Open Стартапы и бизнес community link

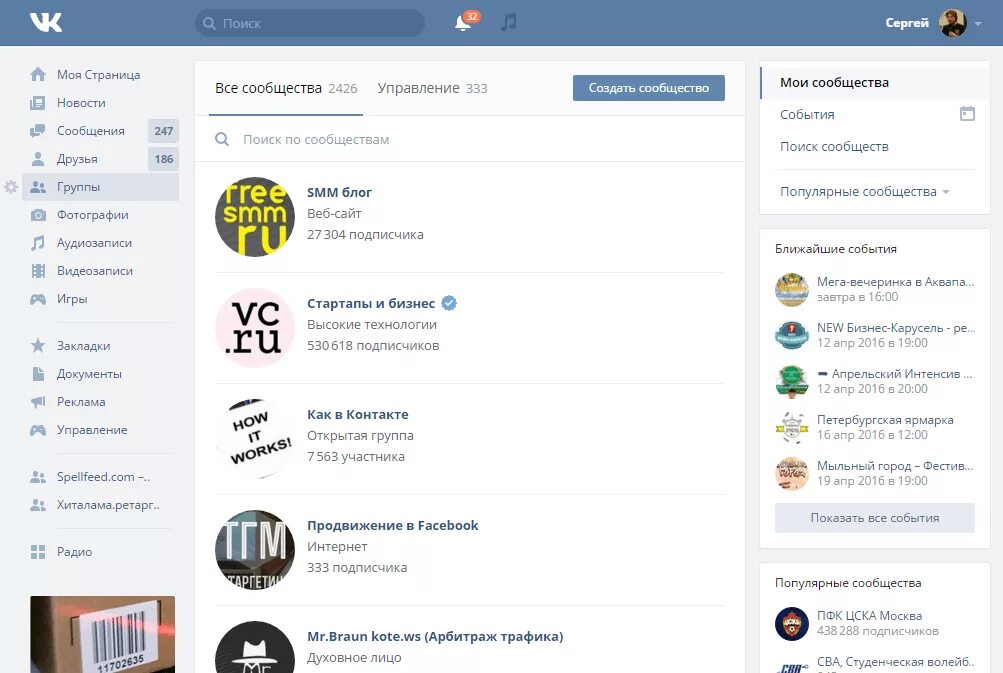pos(371,303)
